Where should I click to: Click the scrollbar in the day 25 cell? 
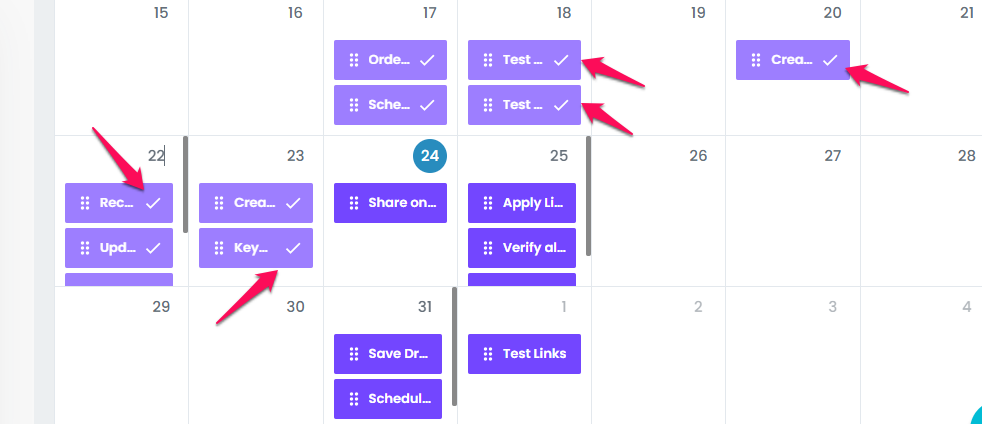coord(588,196)
